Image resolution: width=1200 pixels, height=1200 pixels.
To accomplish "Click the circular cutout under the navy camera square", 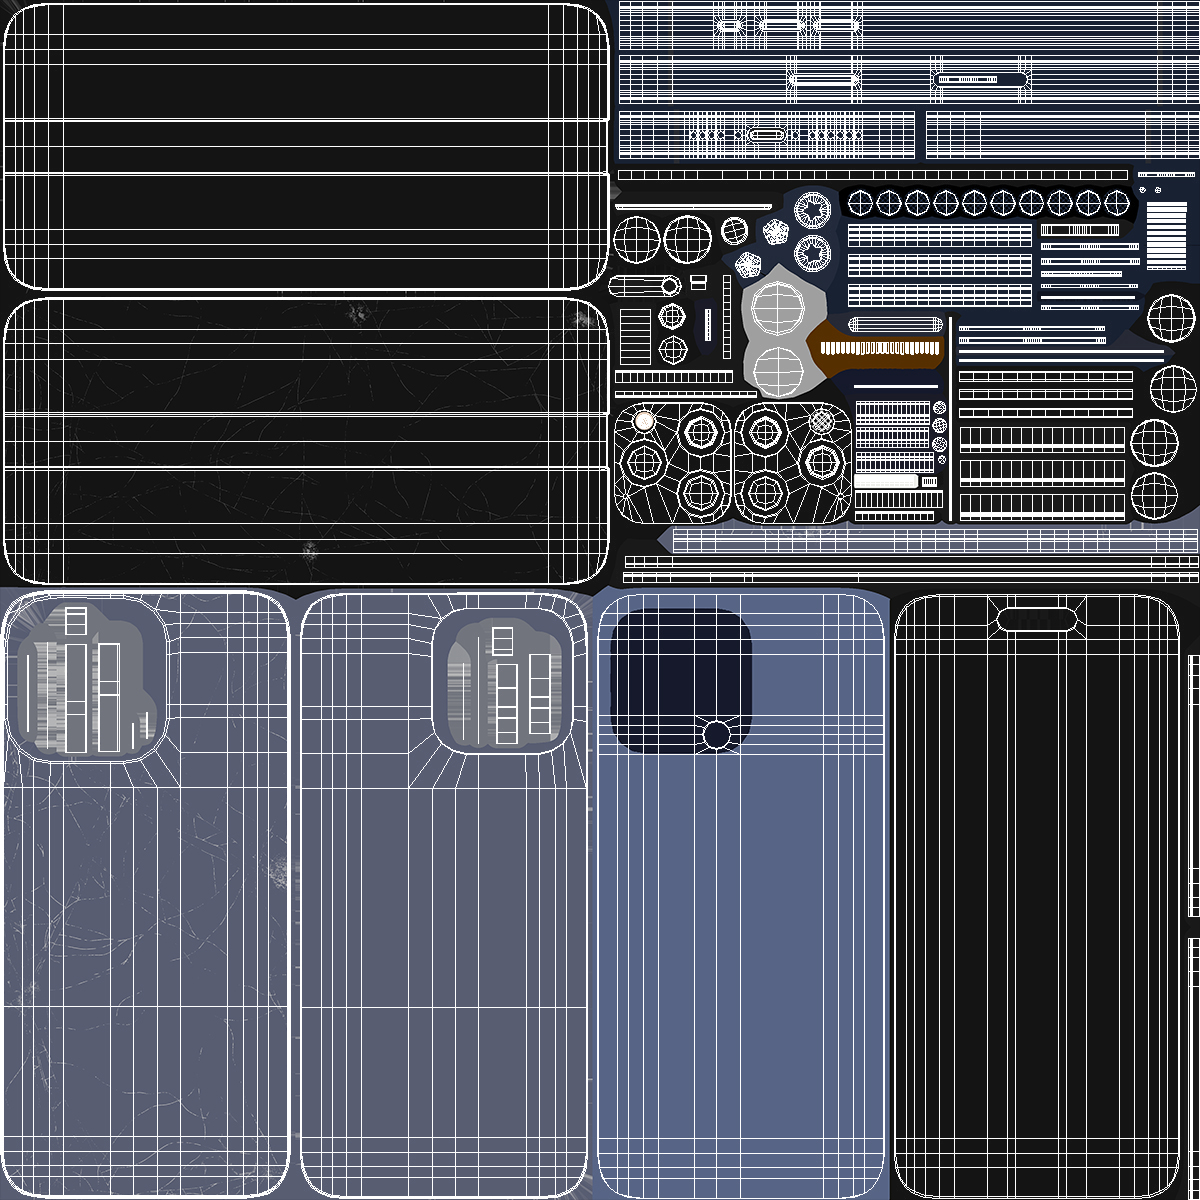I will (x=716, y=735).
